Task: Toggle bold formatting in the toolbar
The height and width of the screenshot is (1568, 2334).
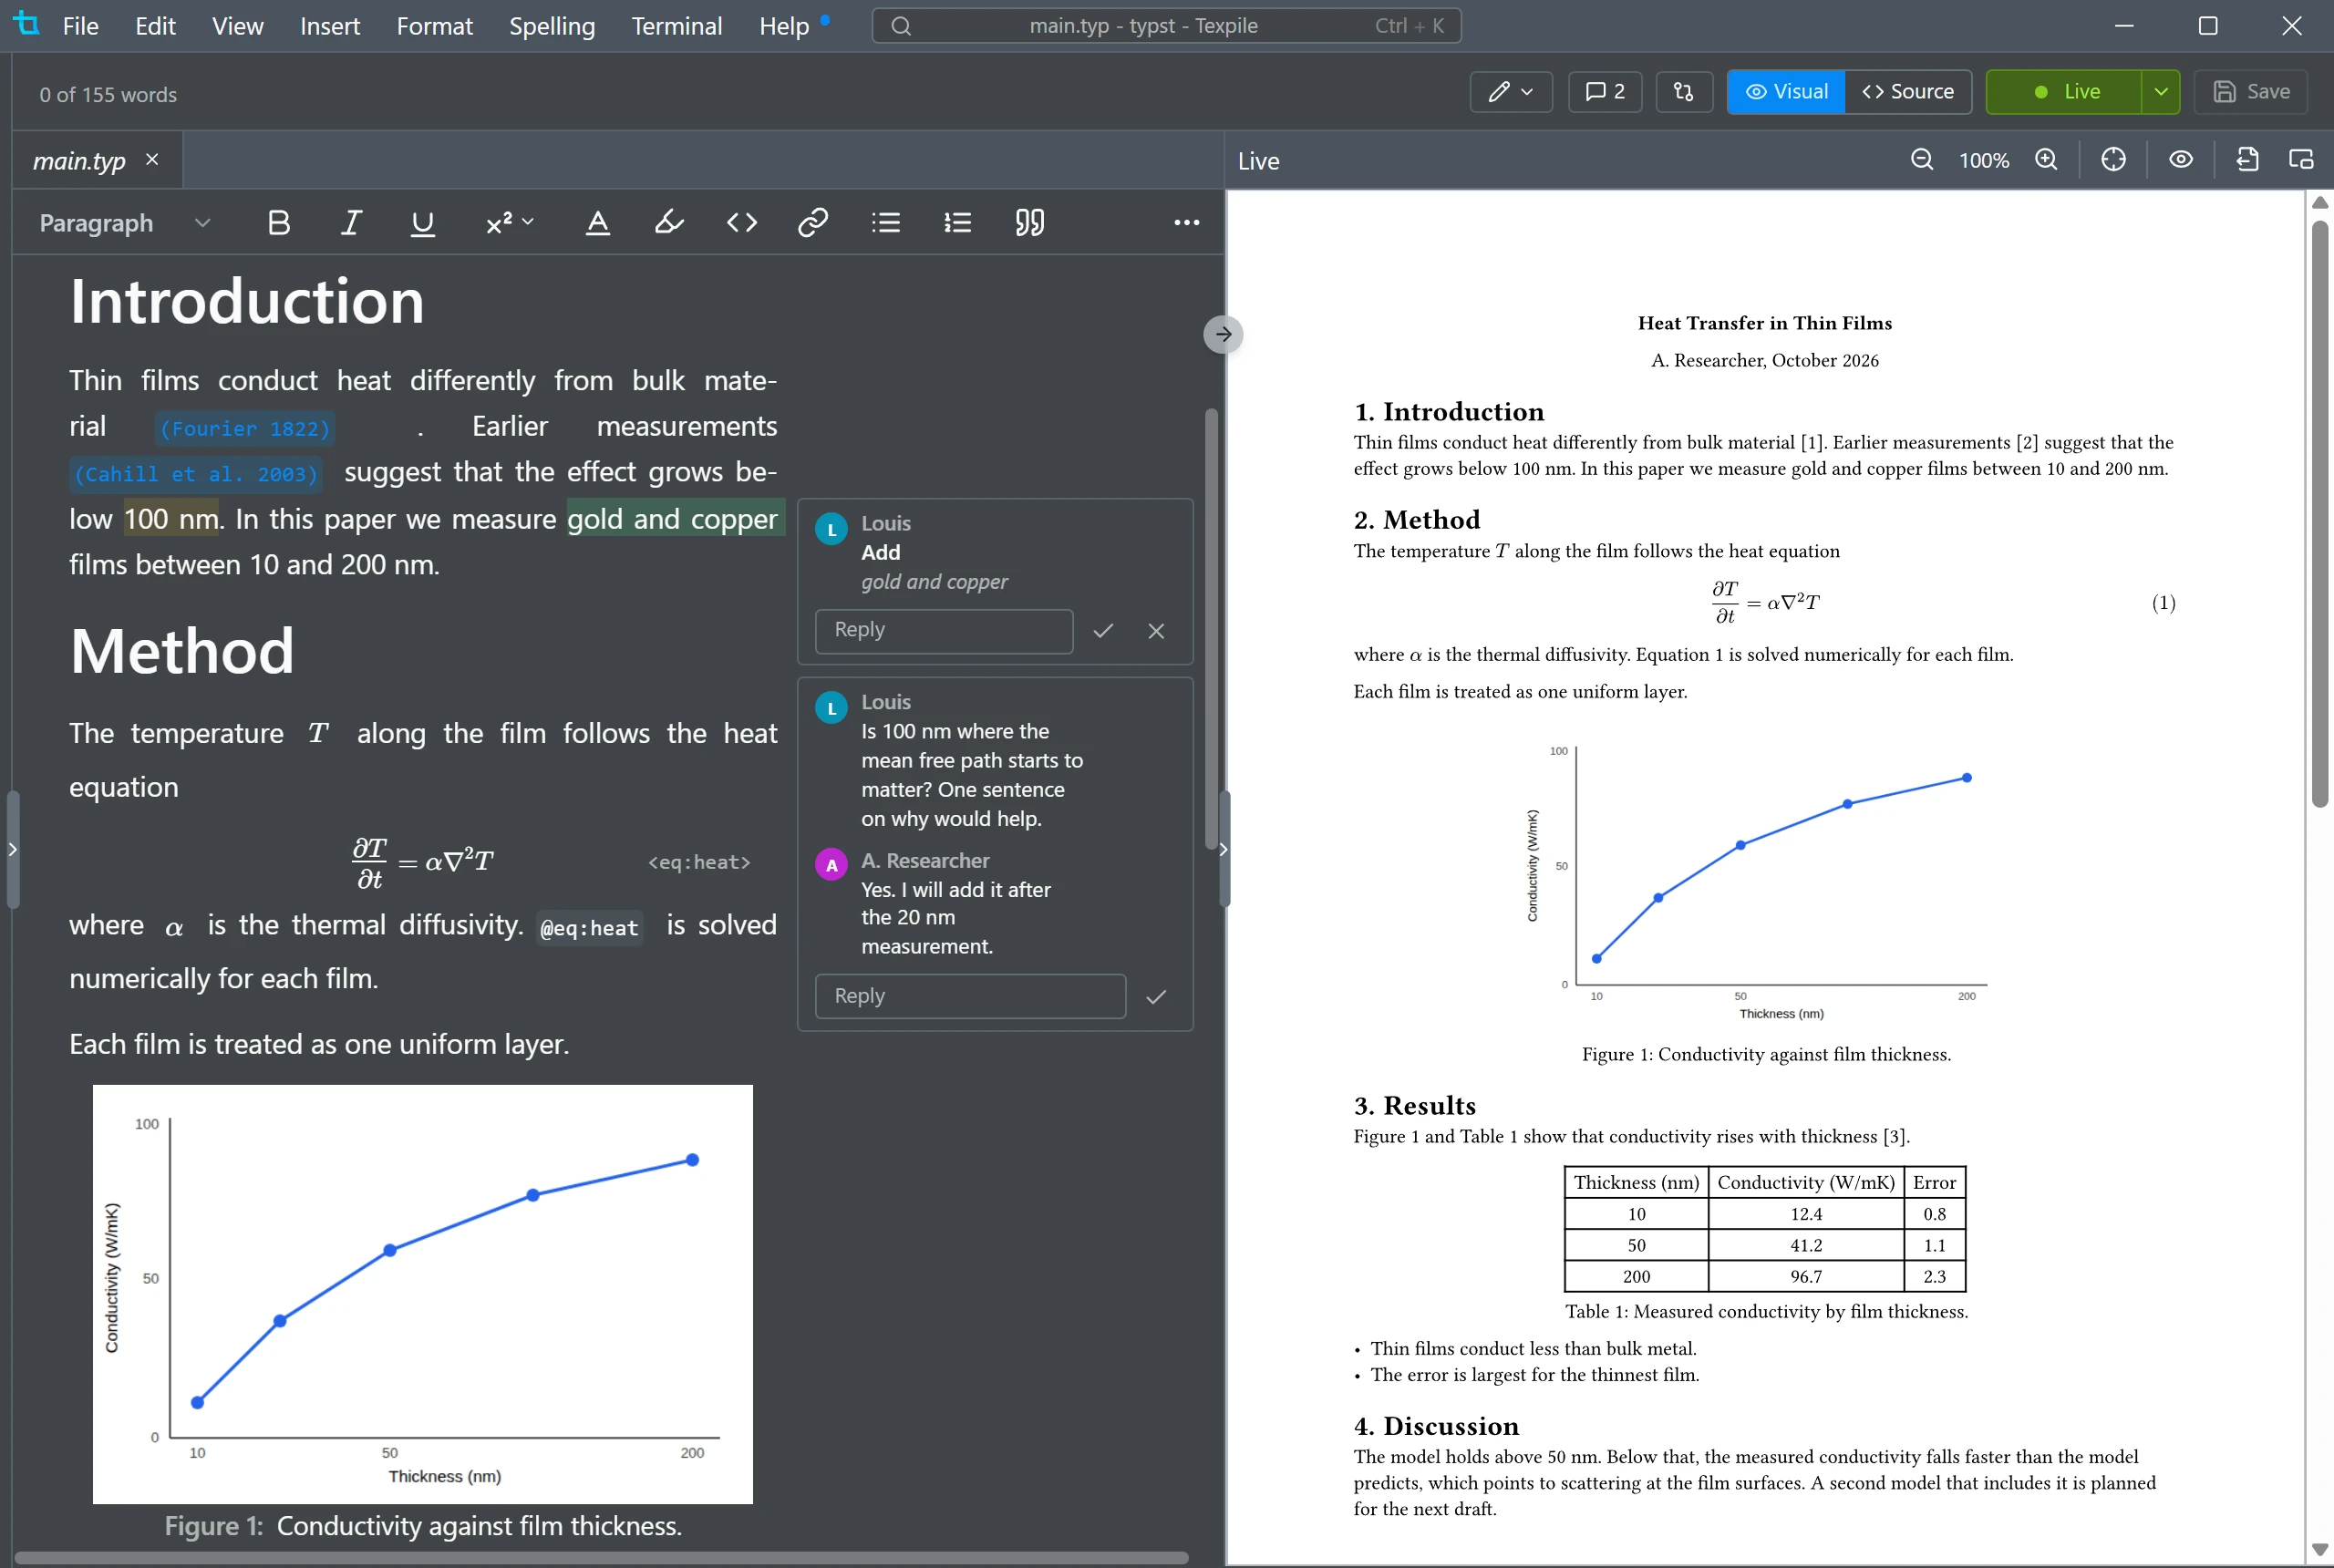Action: pyautogui.click(x=279, y=222)
